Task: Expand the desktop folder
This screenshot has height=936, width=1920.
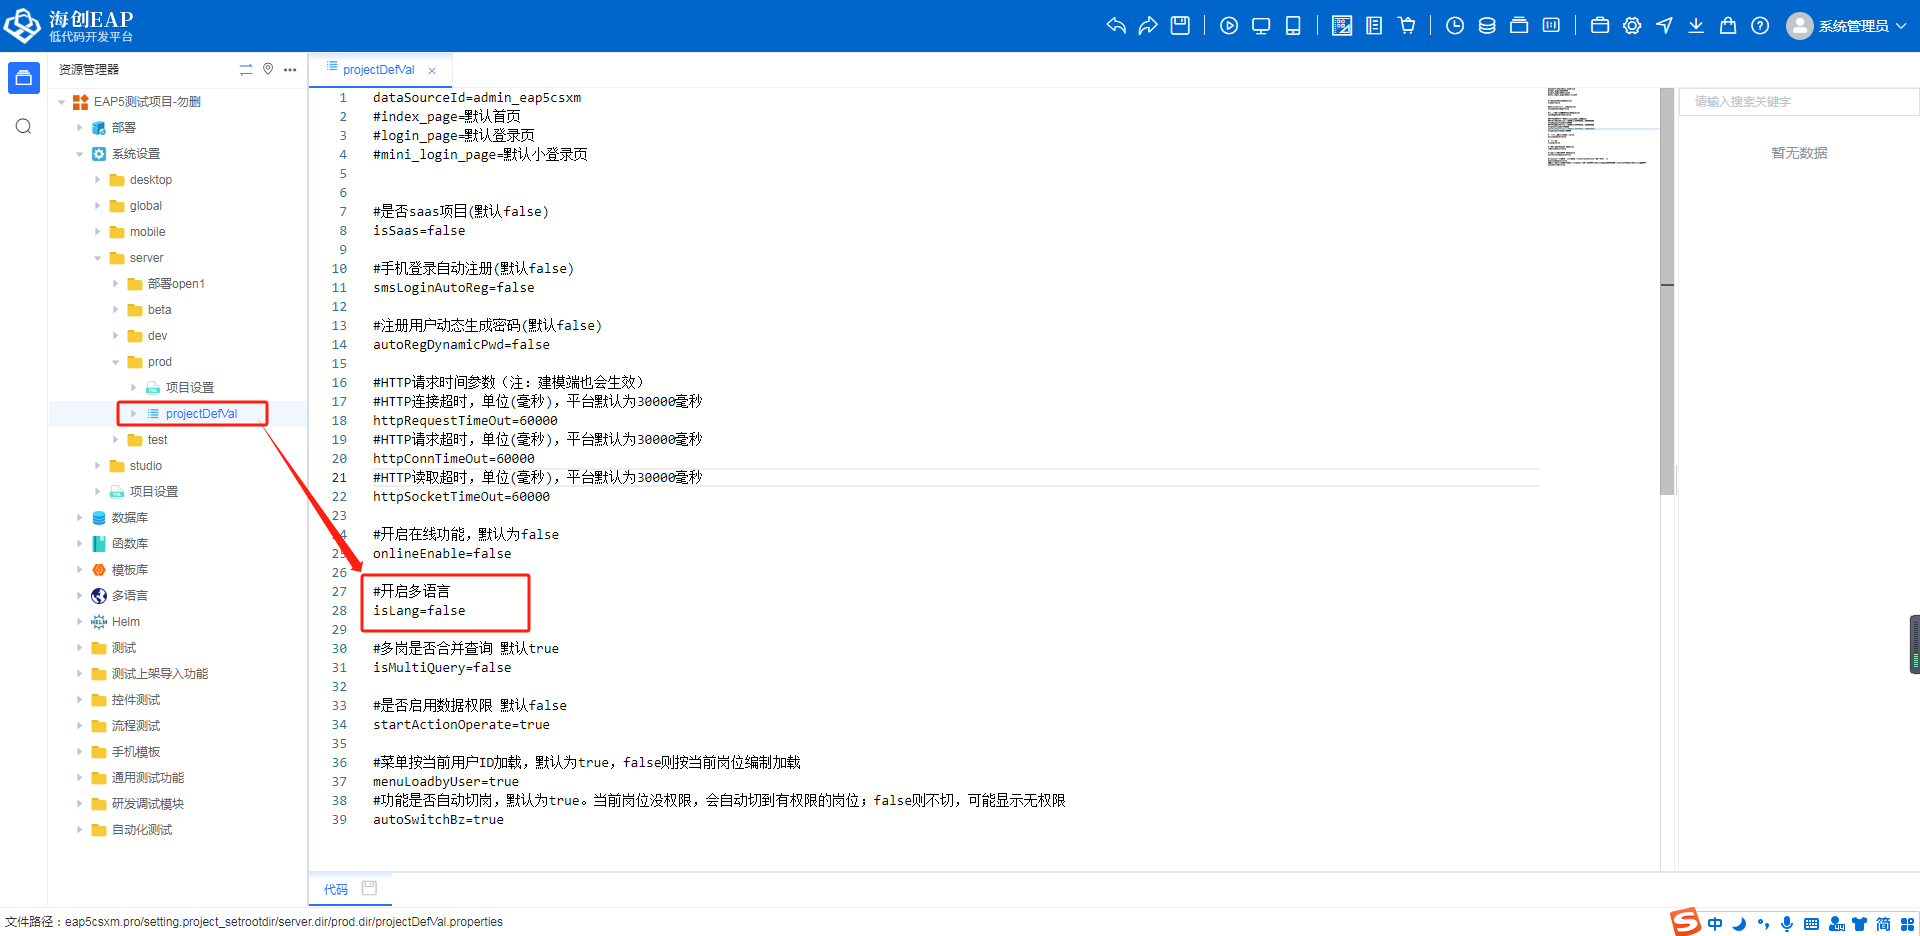Action: coord(98,180)
